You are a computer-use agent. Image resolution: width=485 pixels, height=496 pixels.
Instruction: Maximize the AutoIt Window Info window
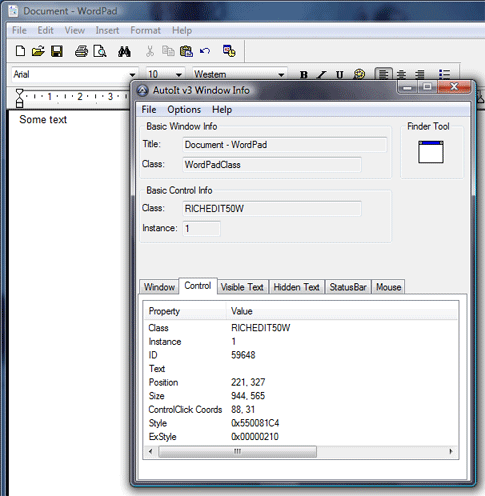coord(427,87)
